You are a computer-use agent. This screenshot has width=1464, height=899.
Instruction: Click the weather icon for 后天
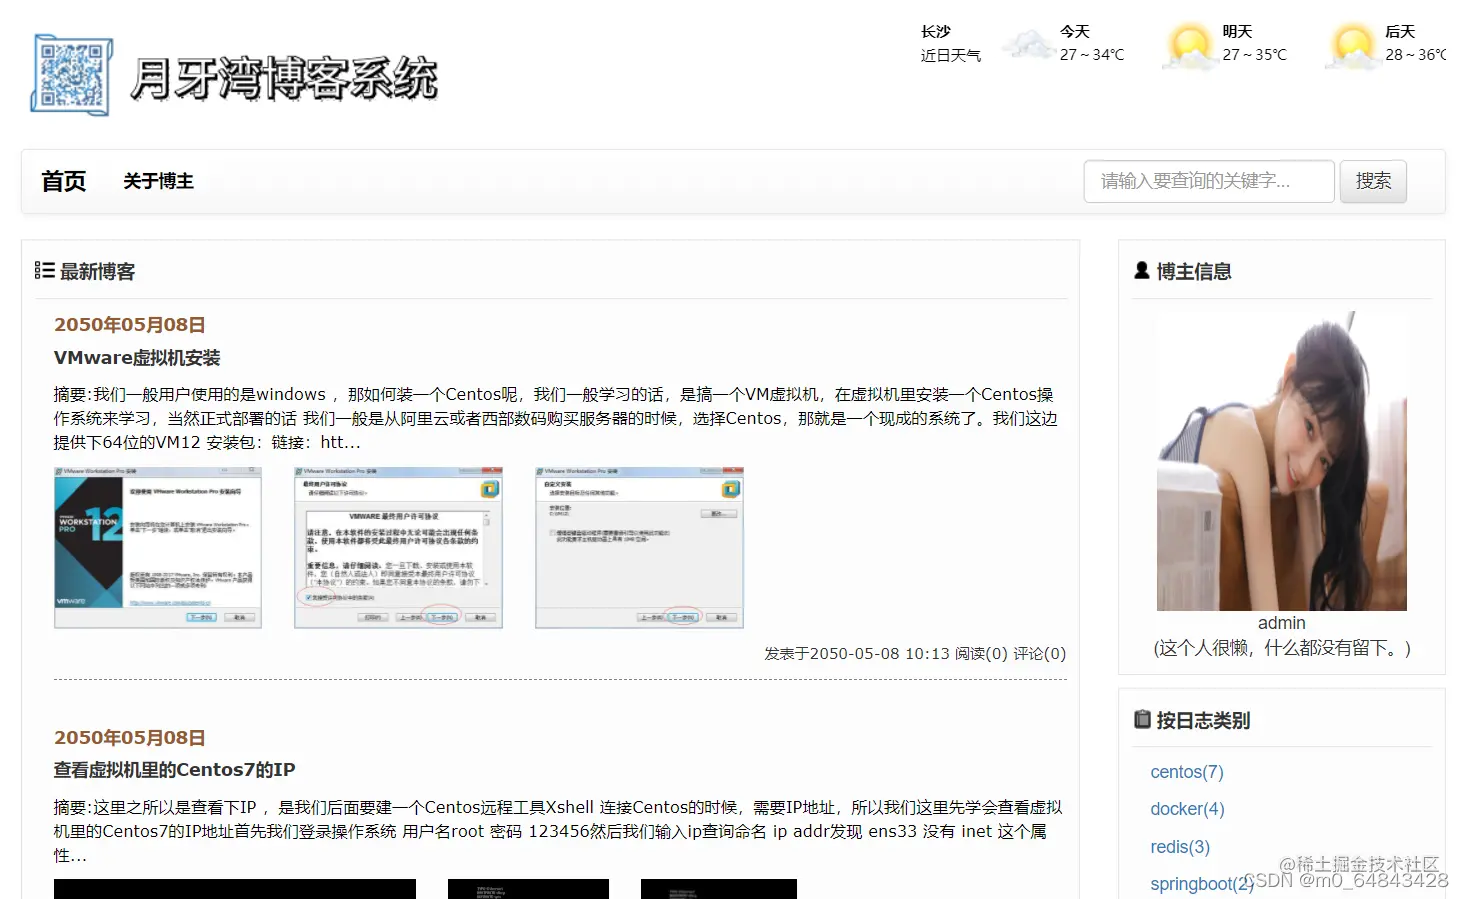click(1352, 45)
